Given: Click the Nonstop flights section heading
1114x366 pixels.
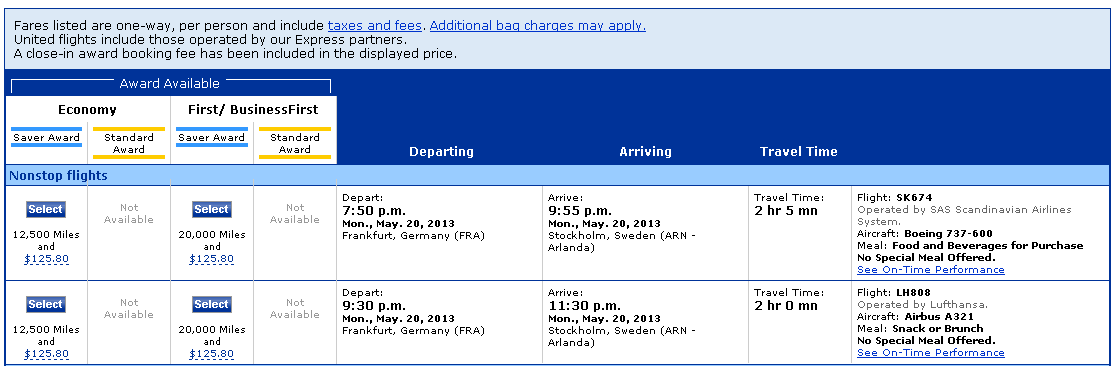Looking at the screenshot, I should [58, 176].
